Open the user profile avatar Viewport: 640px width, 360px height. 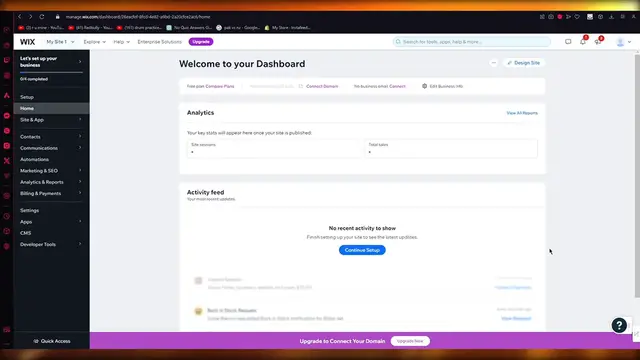pos(620,42)
